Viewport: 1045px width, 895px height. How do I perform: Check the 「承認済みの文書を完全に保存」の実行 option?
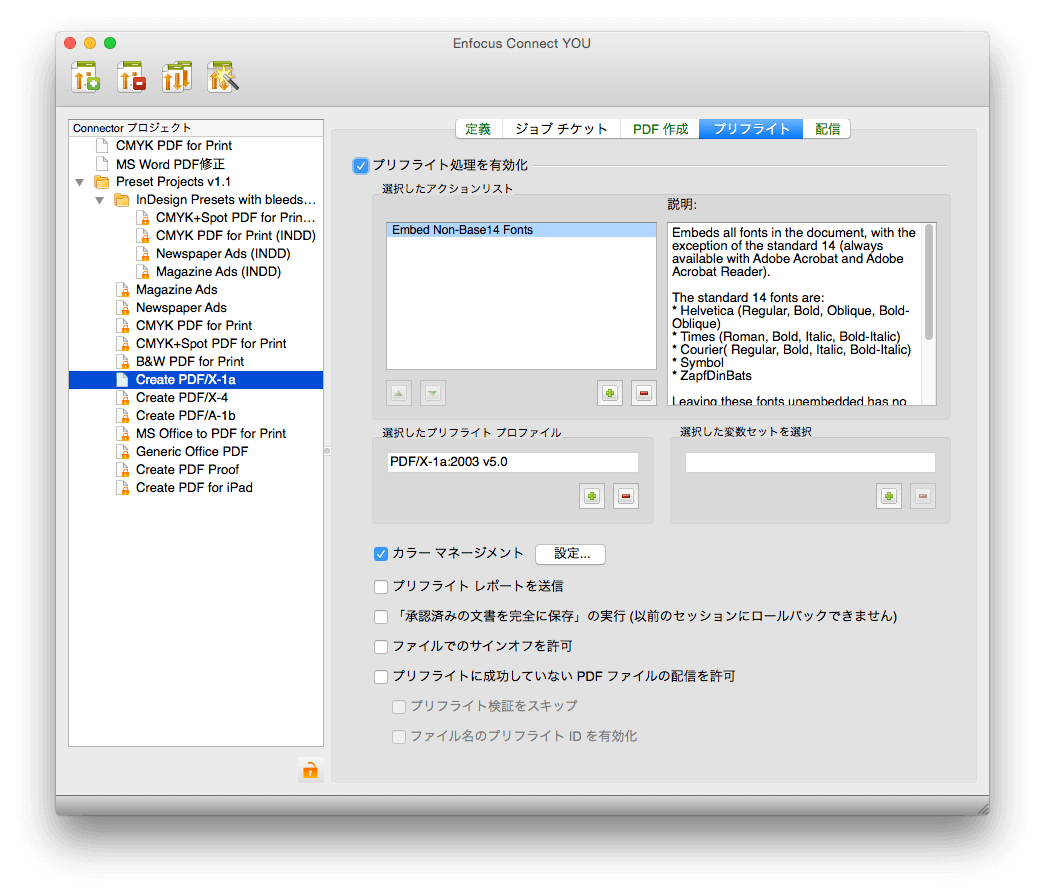click(x=381, y=616)
